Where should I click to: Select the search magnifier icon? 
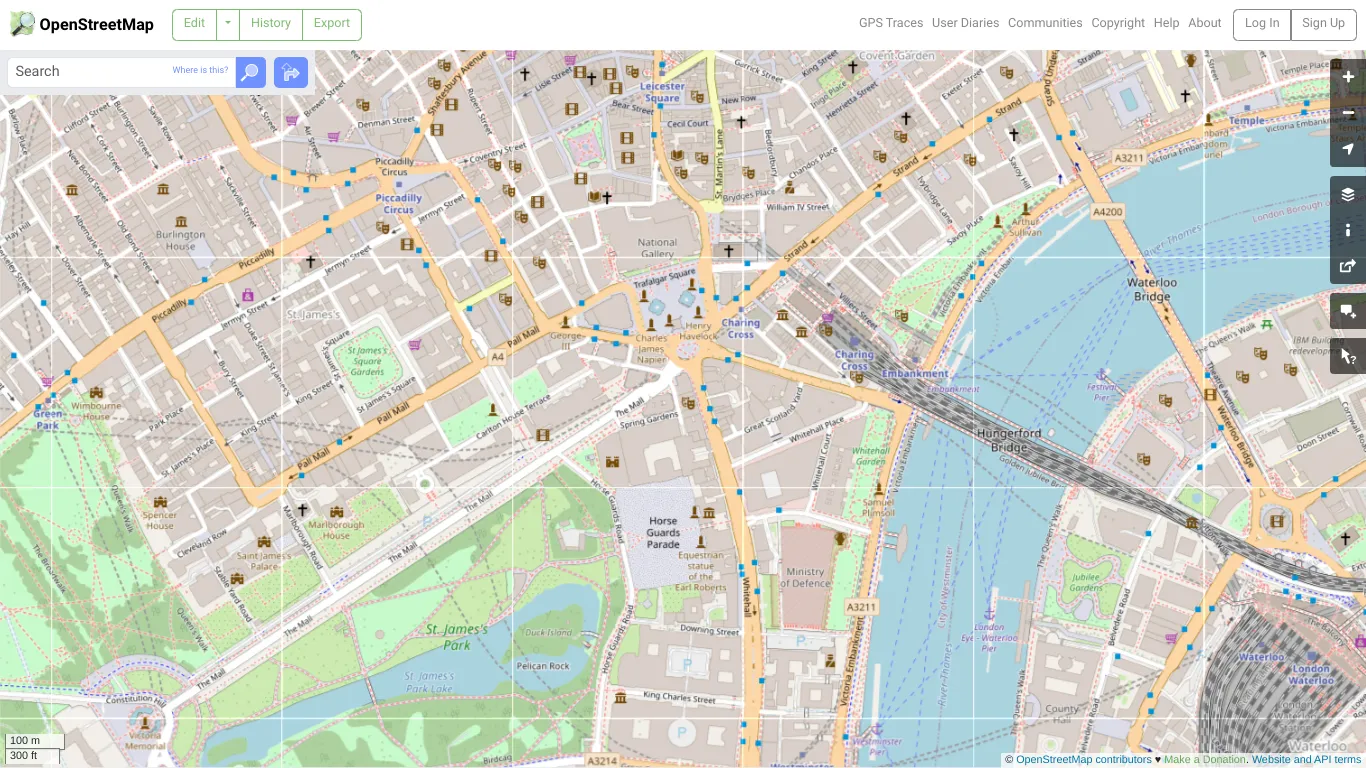(x=250, y=71)
